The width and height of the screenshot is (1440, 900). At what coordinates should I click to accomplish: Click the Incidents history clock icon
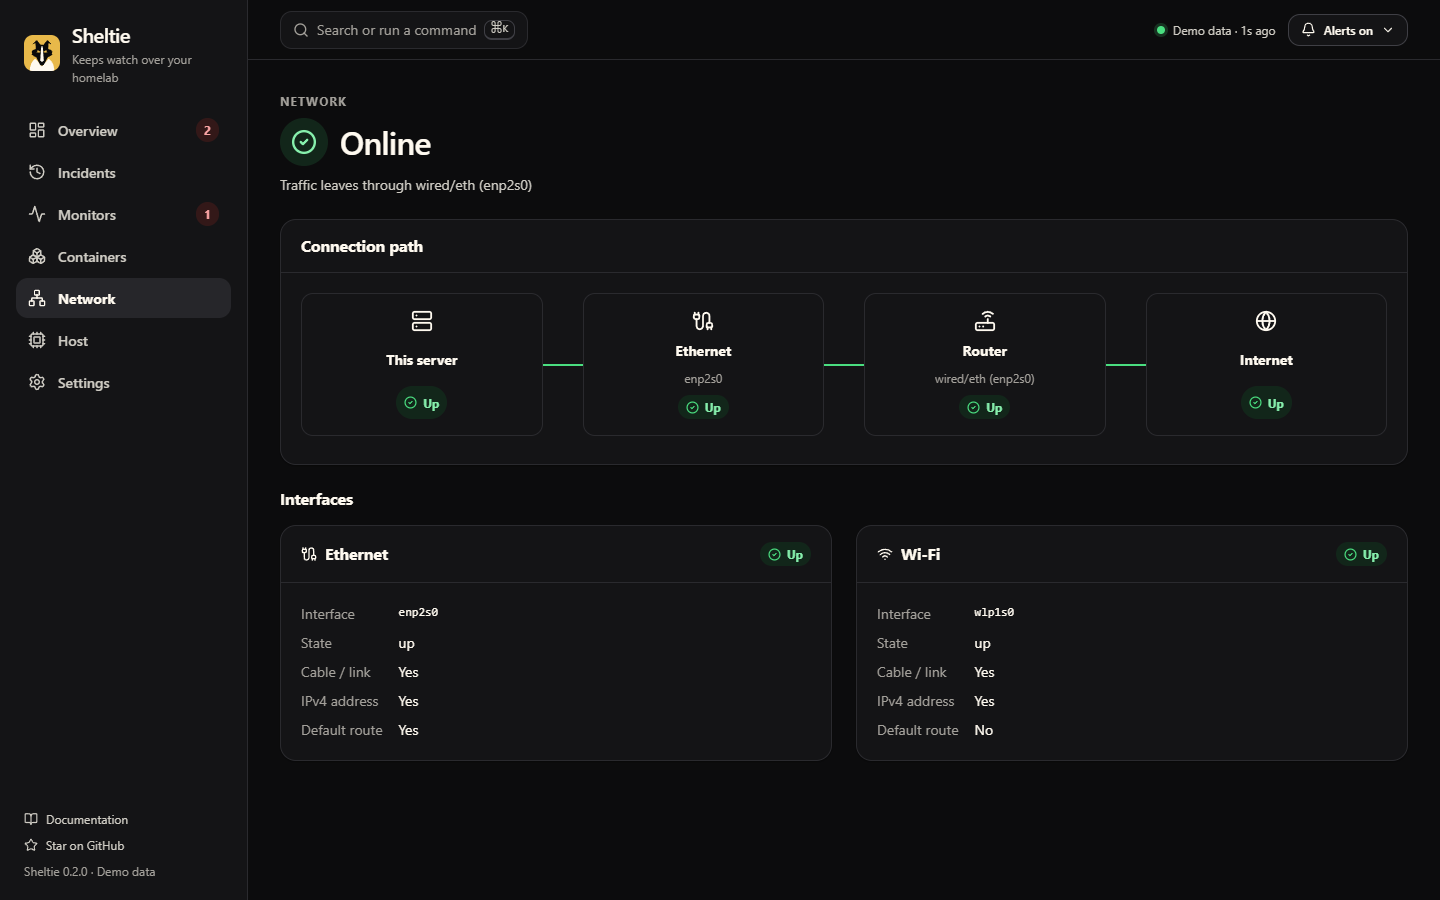click(x=37, y=172)
